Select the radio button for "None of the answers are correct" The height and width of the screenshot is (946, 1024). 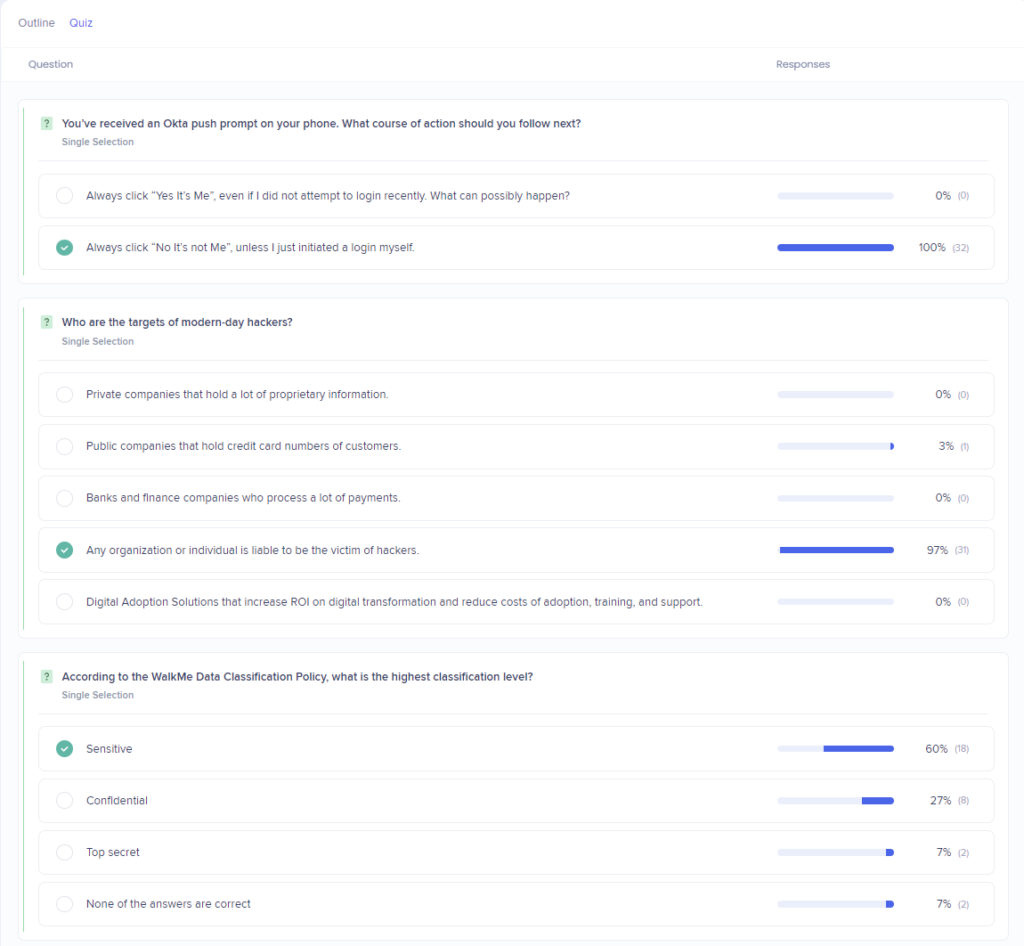pos(64,903)
